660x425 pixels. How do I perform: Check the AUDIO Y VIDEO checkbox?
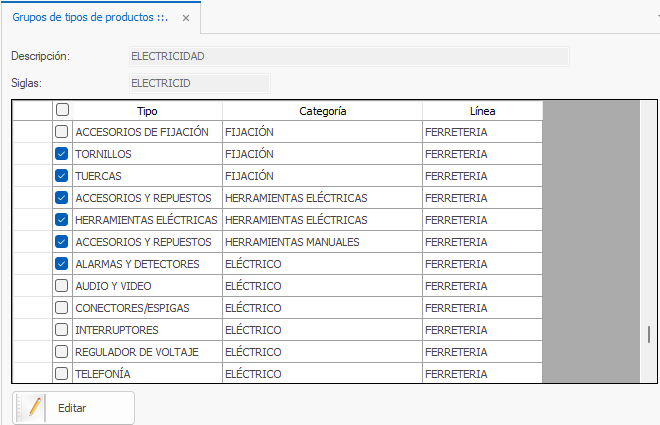61,286
